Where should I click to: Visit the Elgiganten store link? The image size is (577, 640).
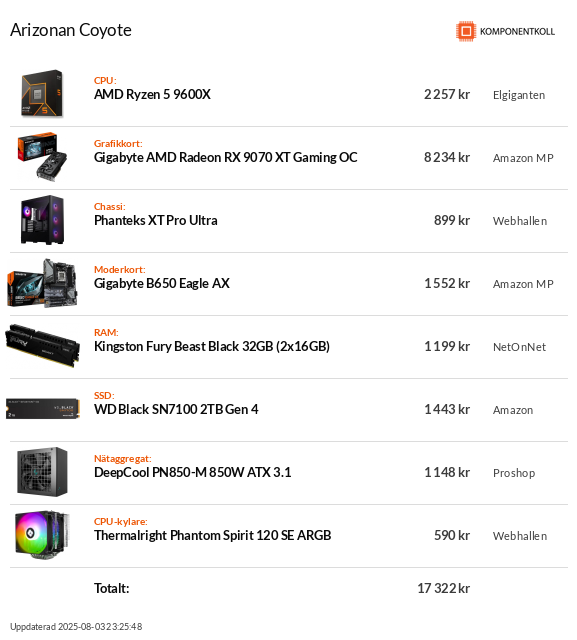click(x=519, y=95)
